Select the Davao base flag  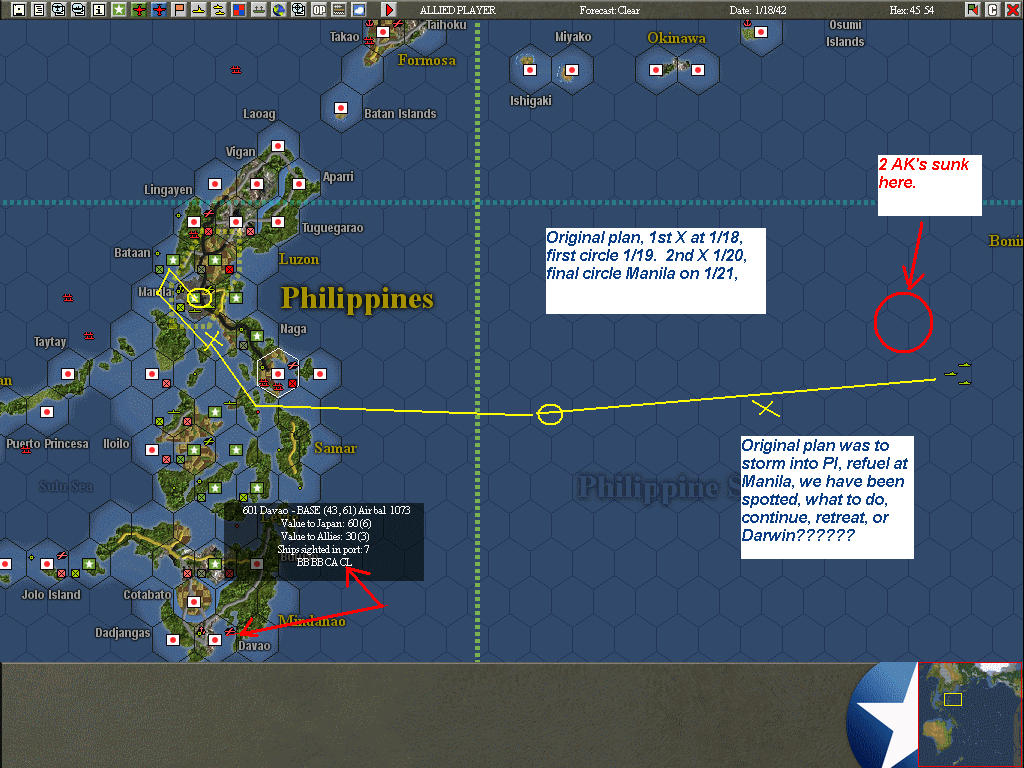pos(215,639)
